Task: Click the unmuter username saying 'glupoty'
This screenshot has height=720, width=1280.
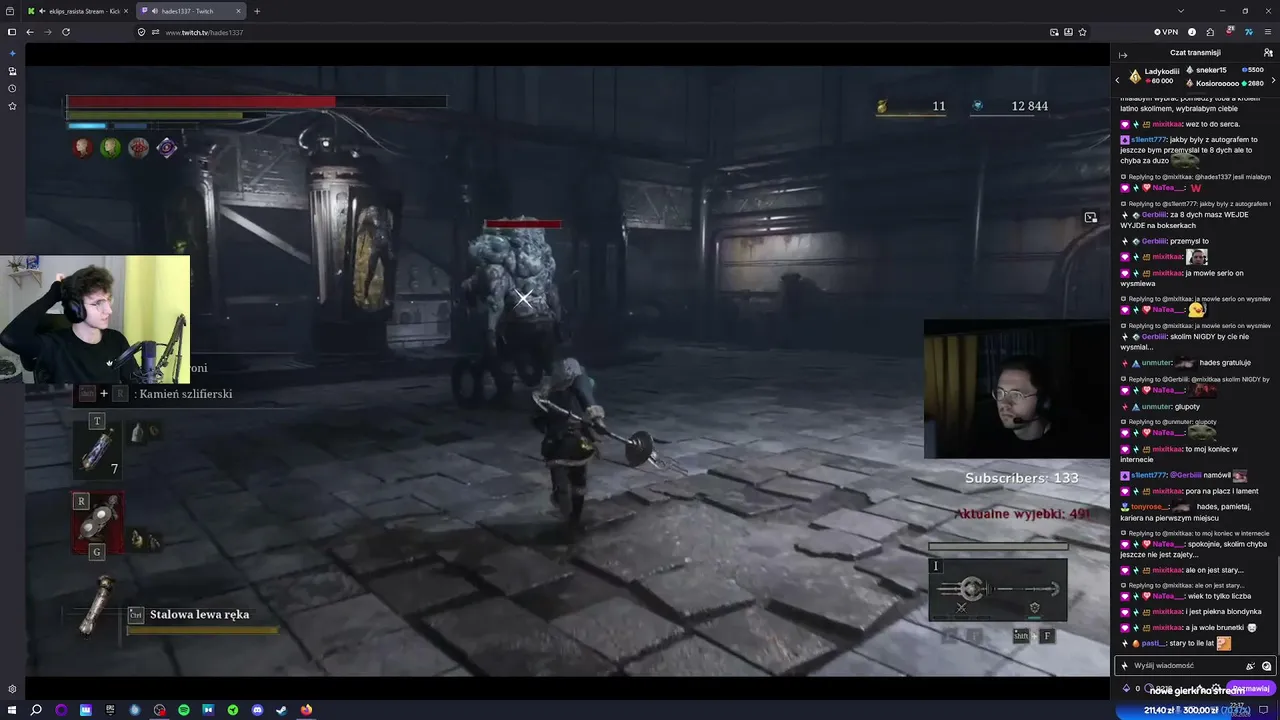Action: [1156, 407]
